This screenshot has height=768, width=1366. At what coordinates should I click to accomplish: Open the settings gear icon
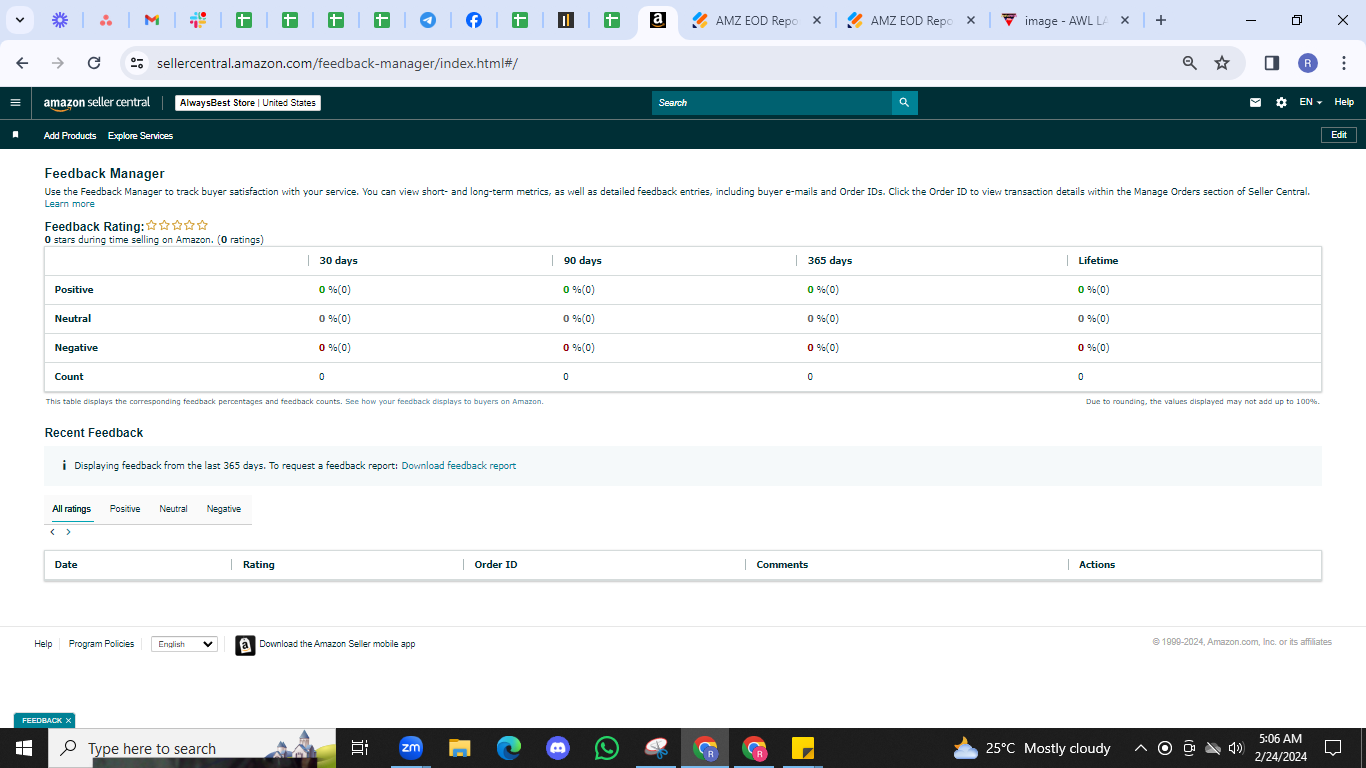pyautogui.click(x=1281, y=102)
